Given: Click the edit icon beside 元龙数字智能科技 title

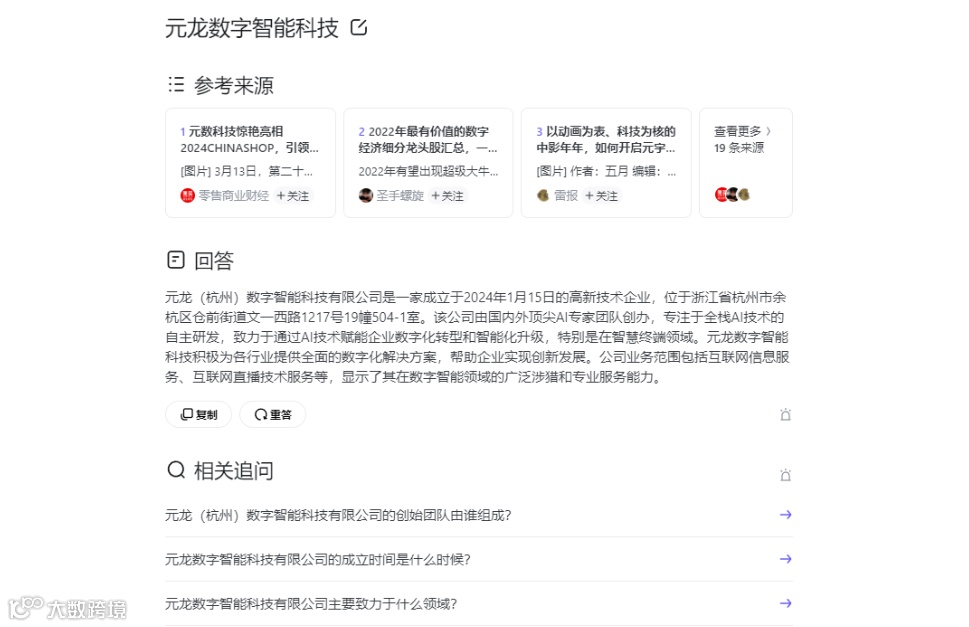Looking at the screenshot, I should pos(359,27).
